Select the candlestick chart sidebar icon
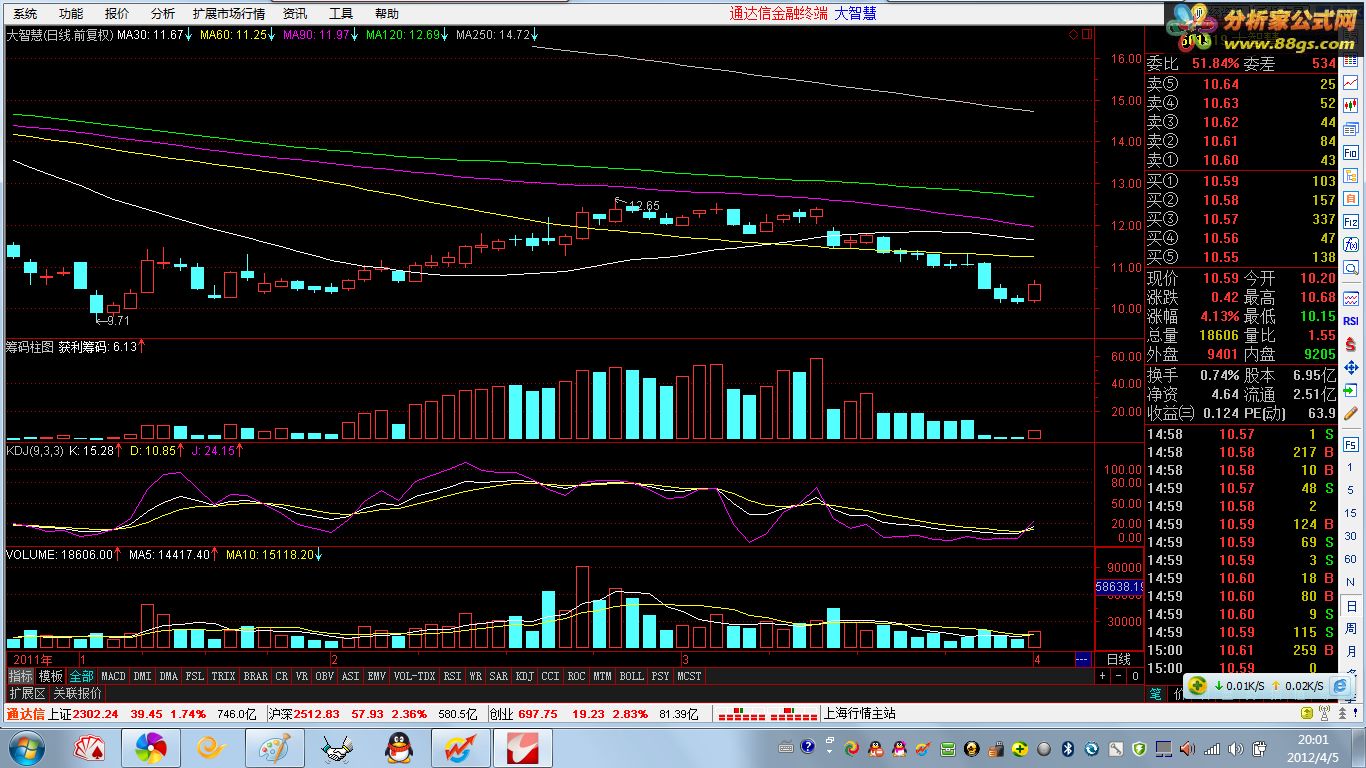The height and width of the screenshot is (768, 1366). point(1351,106)
